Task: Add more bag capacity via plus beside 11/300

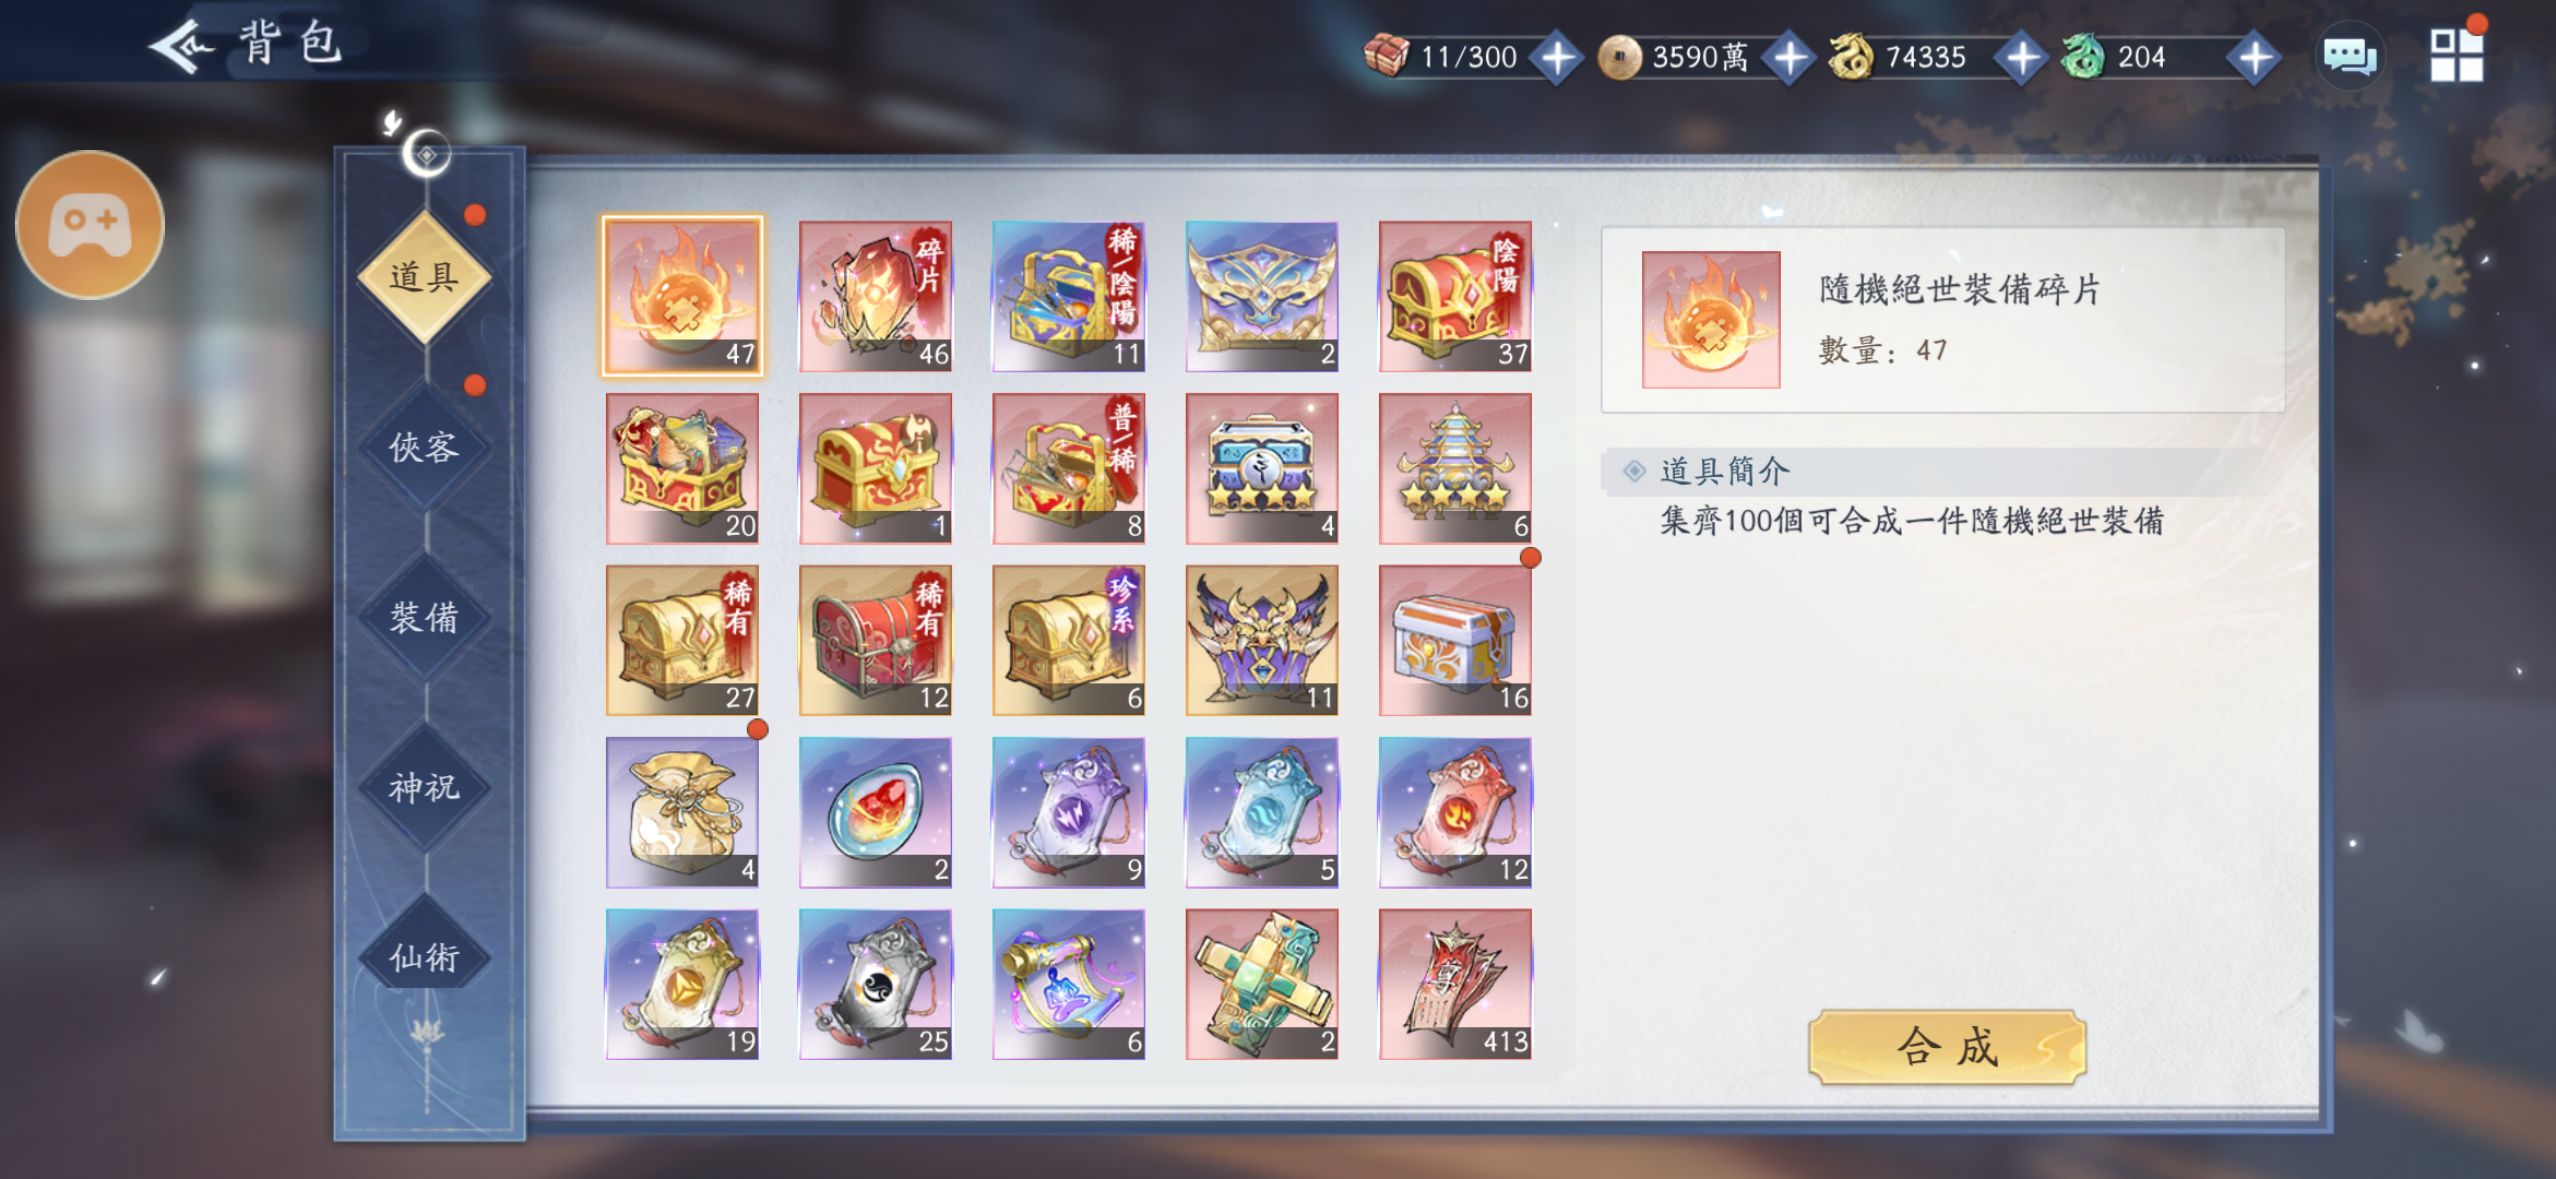Action: 1557,57
